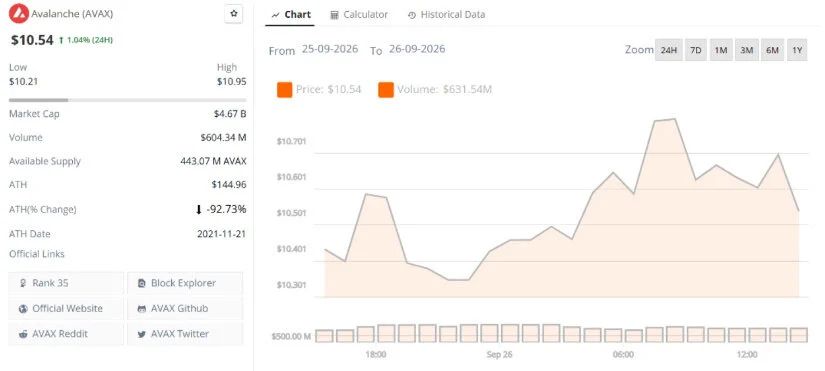Image resolution: width=825 pixels, height=371 pixels.
Task: Open the AVAX Github link
Action: 185,308
